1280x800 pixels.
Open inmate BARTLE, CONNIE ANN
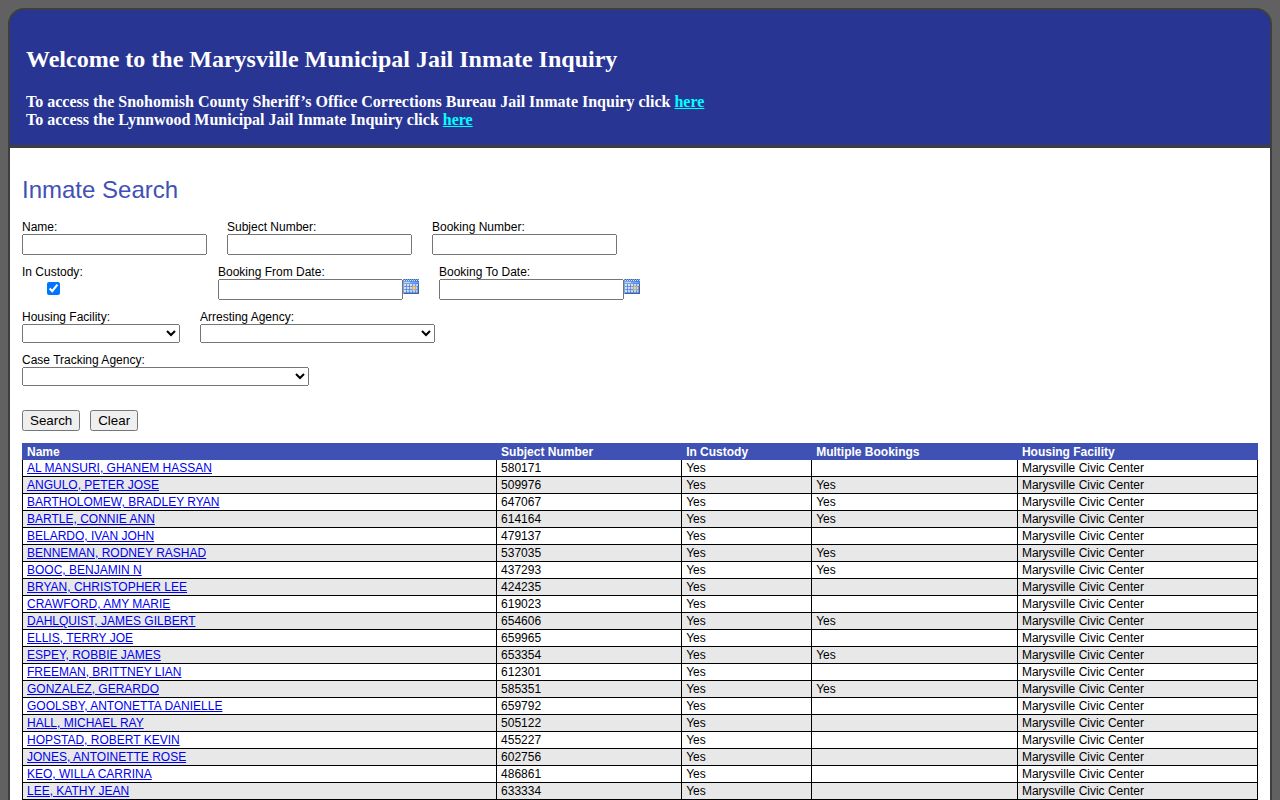pos(91,519)
